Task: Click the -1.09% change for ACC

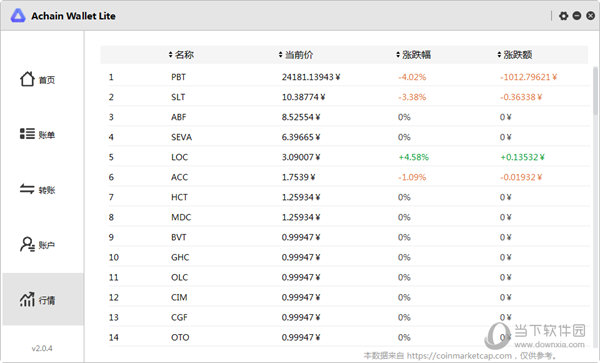Action: tap(412, 177)
